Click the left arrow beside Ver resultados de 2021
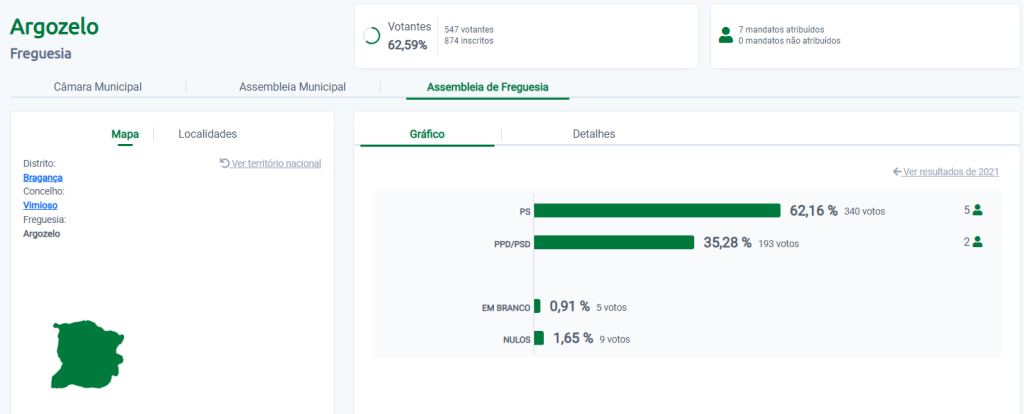This screenshot has height=414, width=1024. tap(897, 172)
